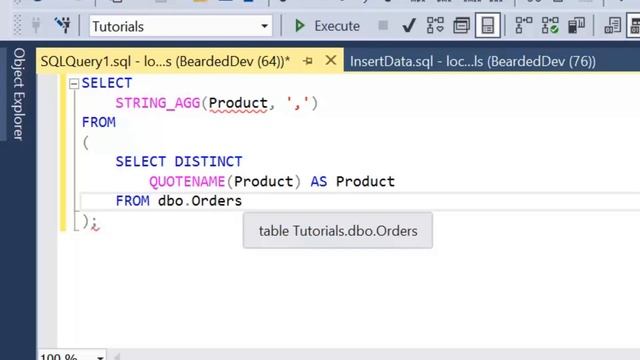Click the STRING_AGG function name
The width and height of the screenshot is (640, 360).
(158, 103)
